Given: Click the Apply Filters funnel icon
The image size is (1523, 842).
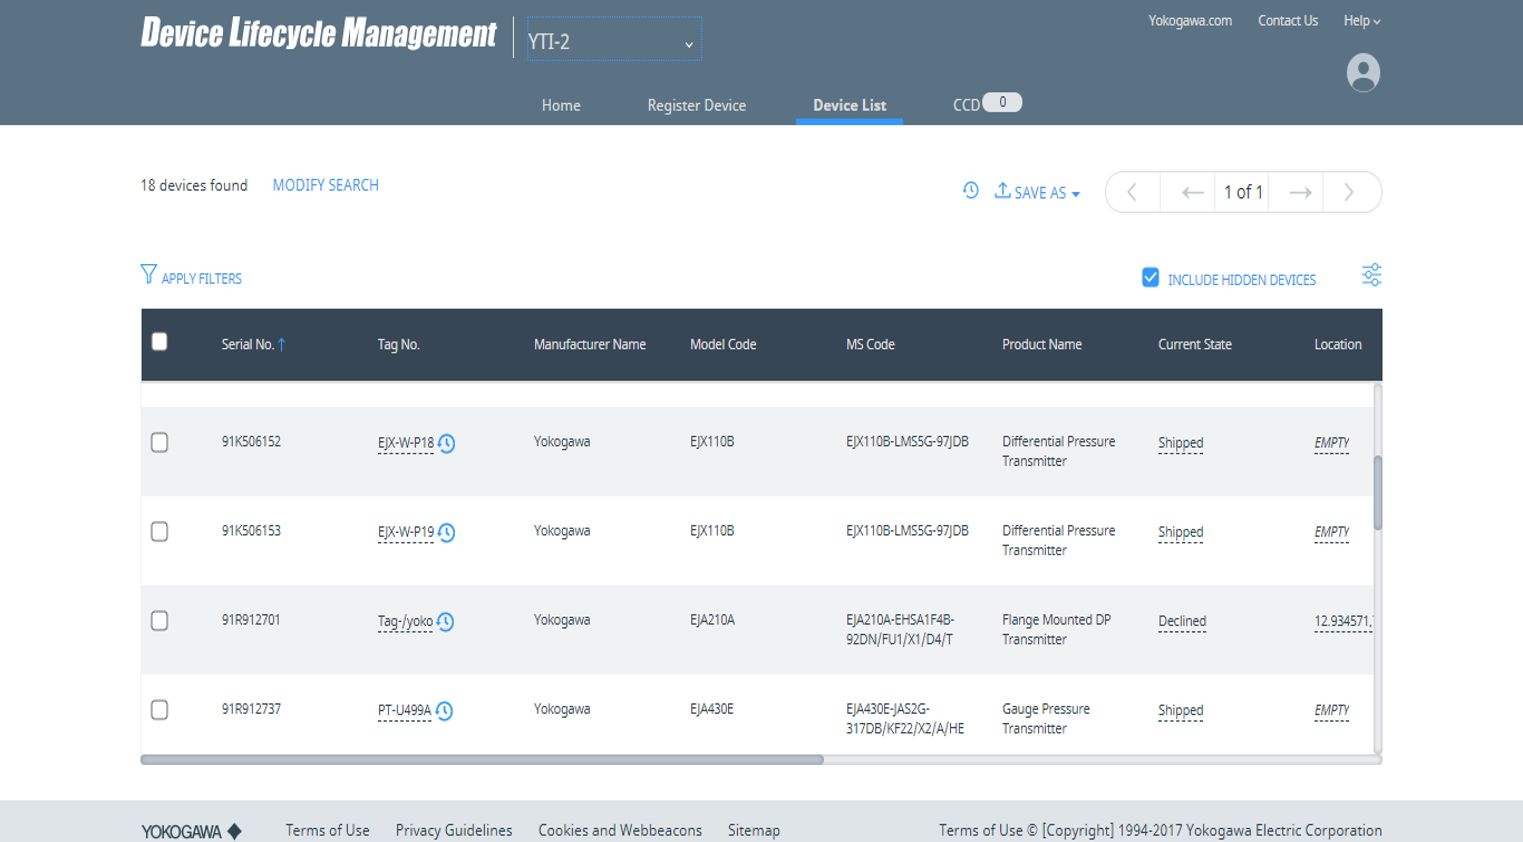Looking at the screenshot, I should click(x=148, y=274).
